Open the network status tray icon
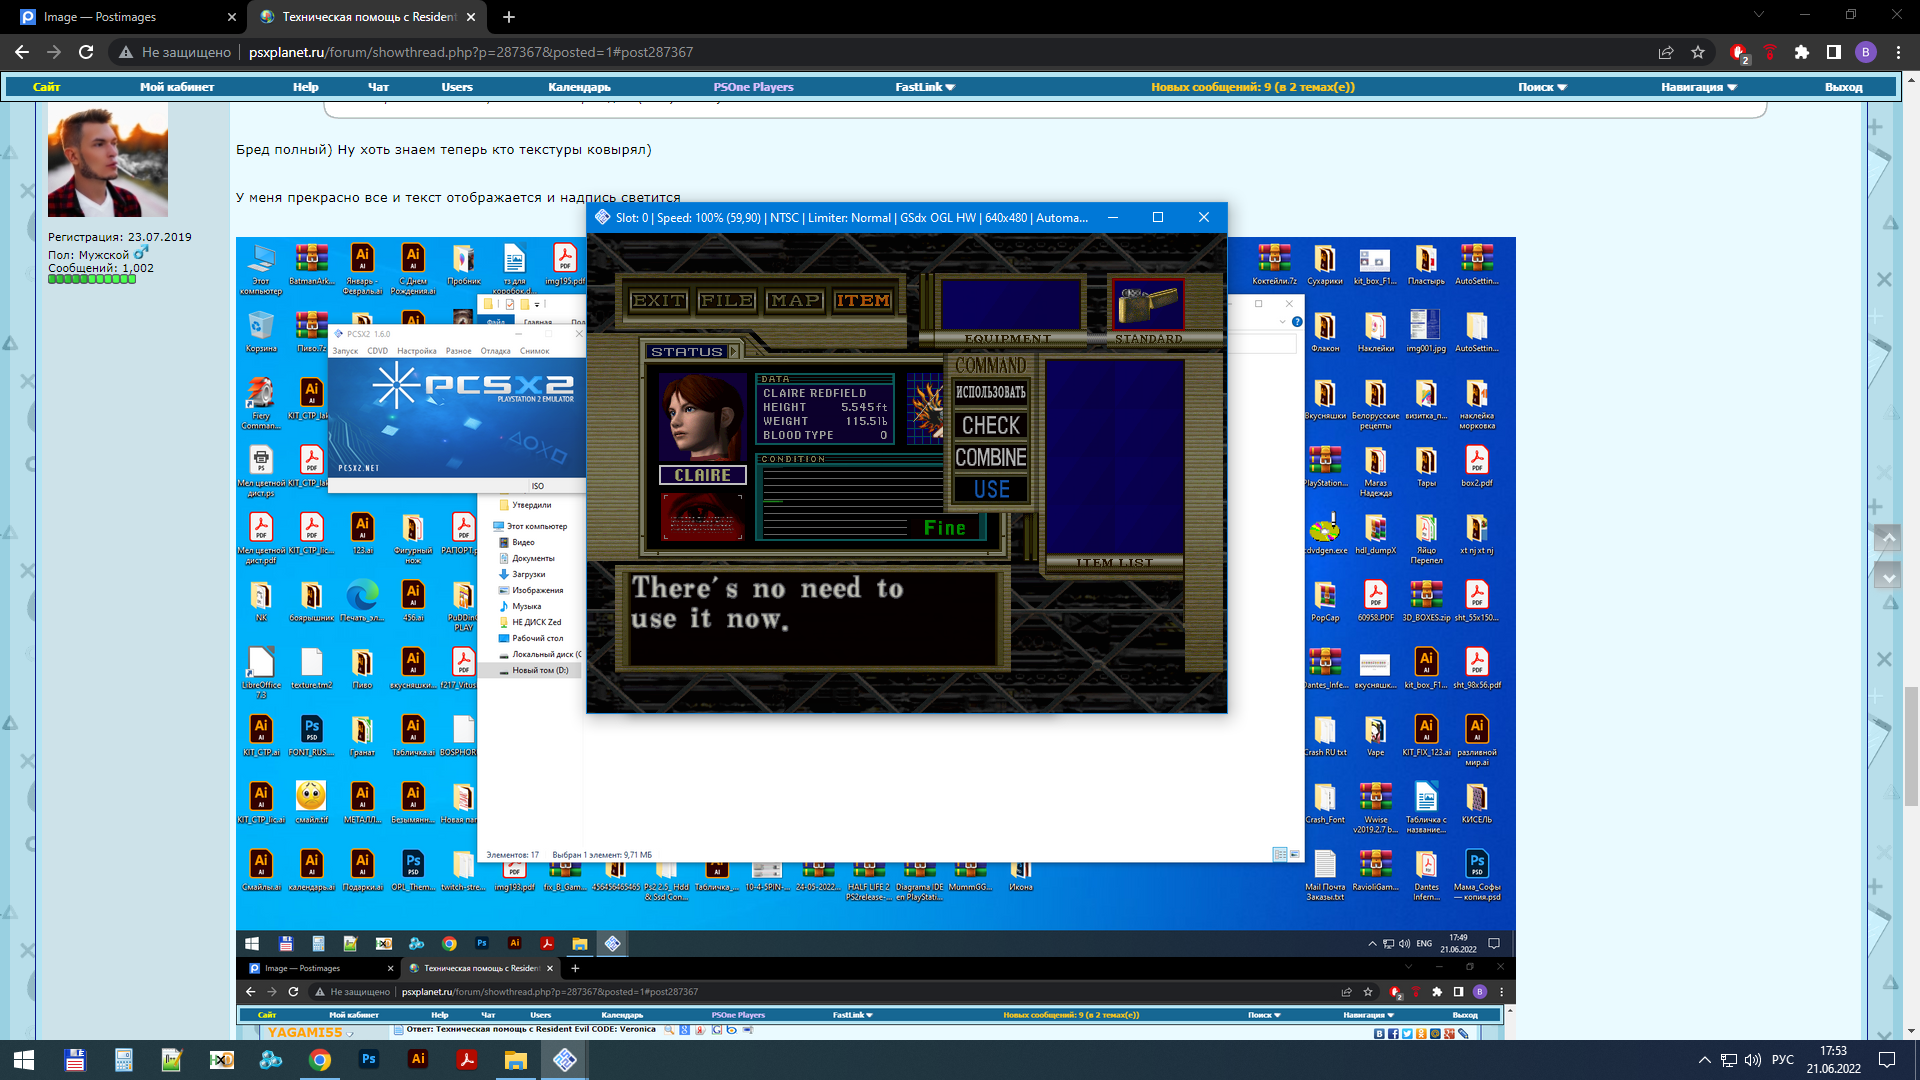Viewport: 1920px width, 1080px height. coord(1729,1060)
